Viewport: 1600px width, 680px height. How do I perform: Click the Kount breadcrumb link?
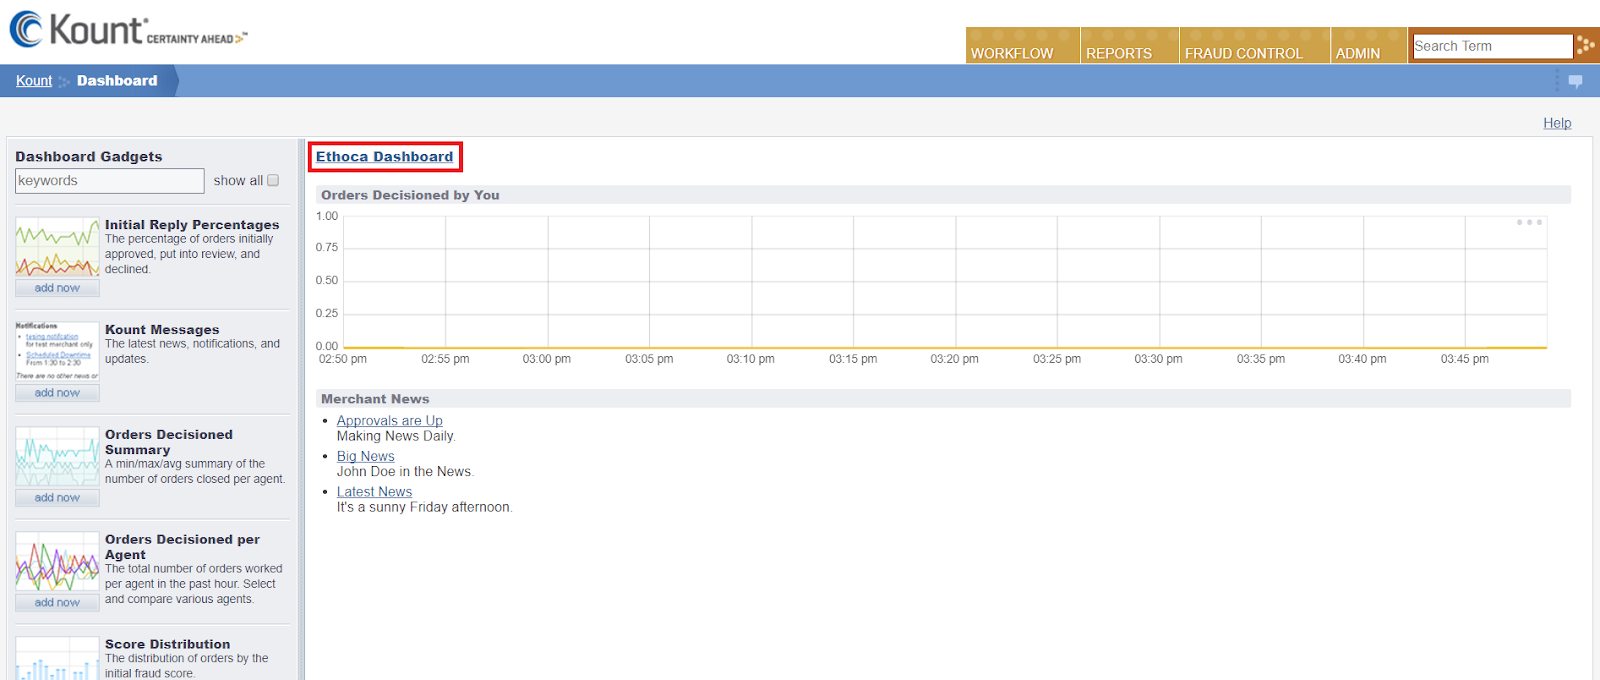pos(34,81)
